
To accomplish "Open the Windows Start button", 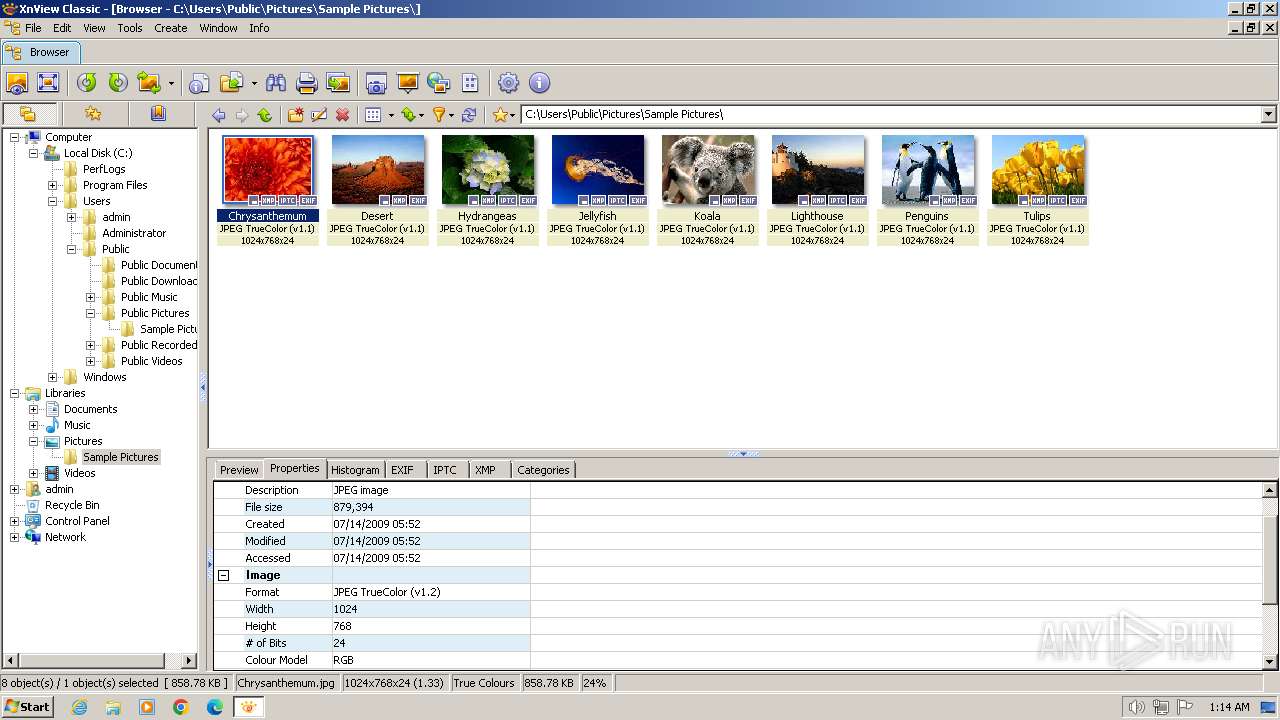I will coord(27,707).
